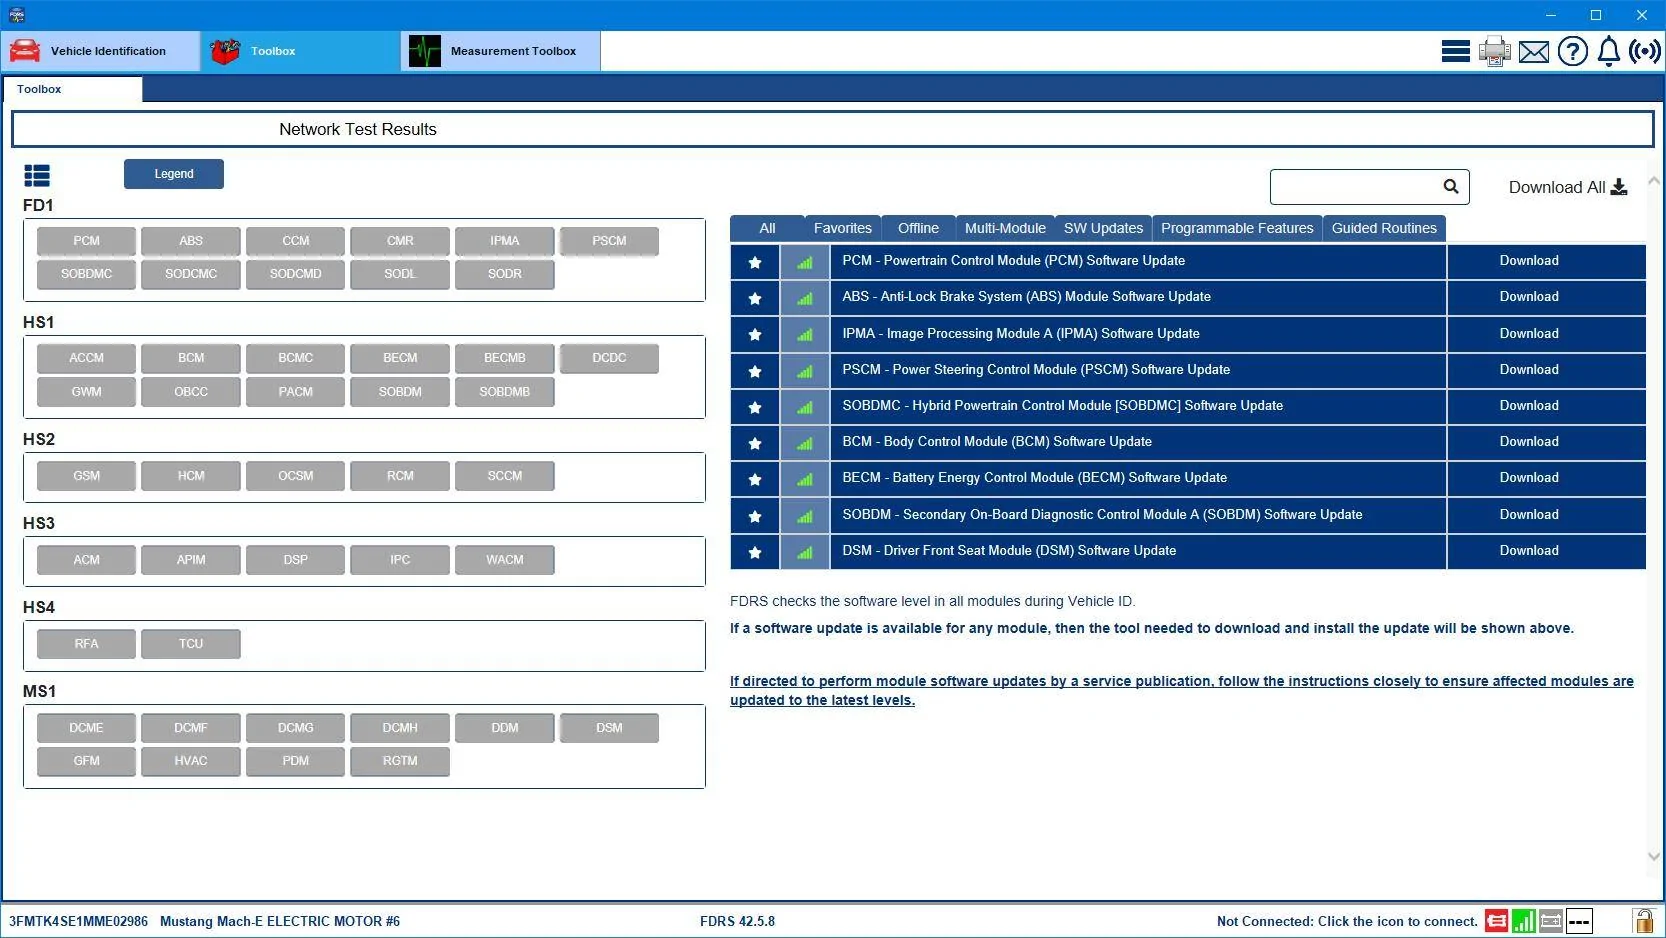Click the wireless broadcast signal icon
The height and width of the screenshot is (938, 1666).
(x=1645, y=51)
